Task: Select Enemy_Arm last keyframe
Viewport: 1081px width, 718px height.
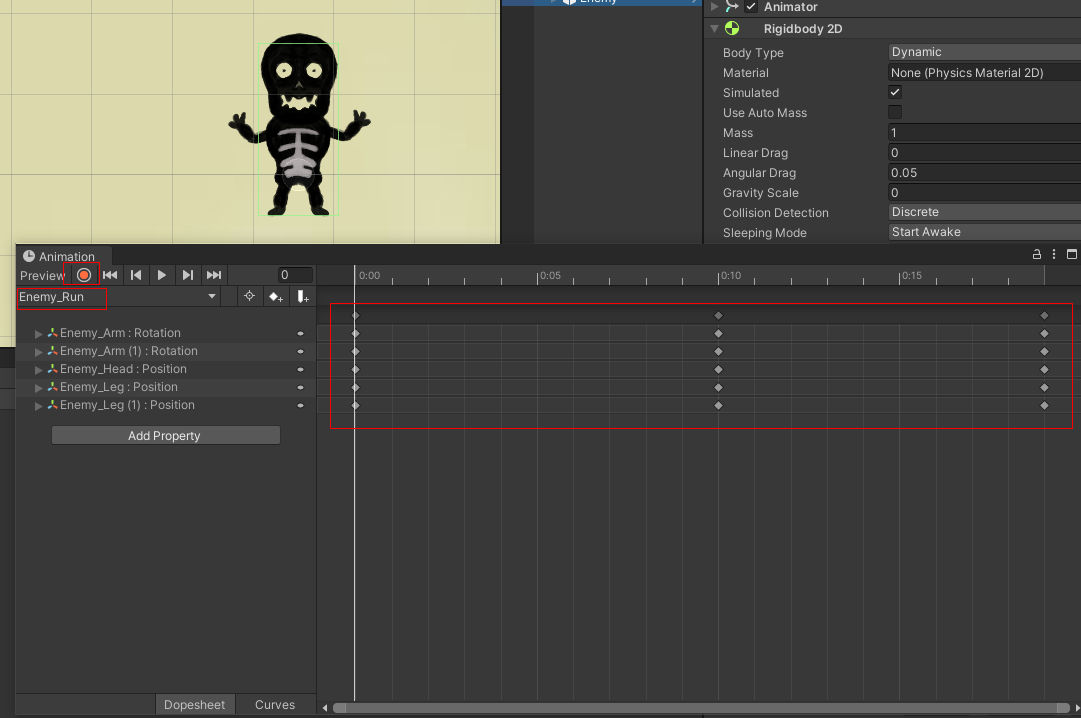Action: pyautogui.click(x=1044, y=333)
